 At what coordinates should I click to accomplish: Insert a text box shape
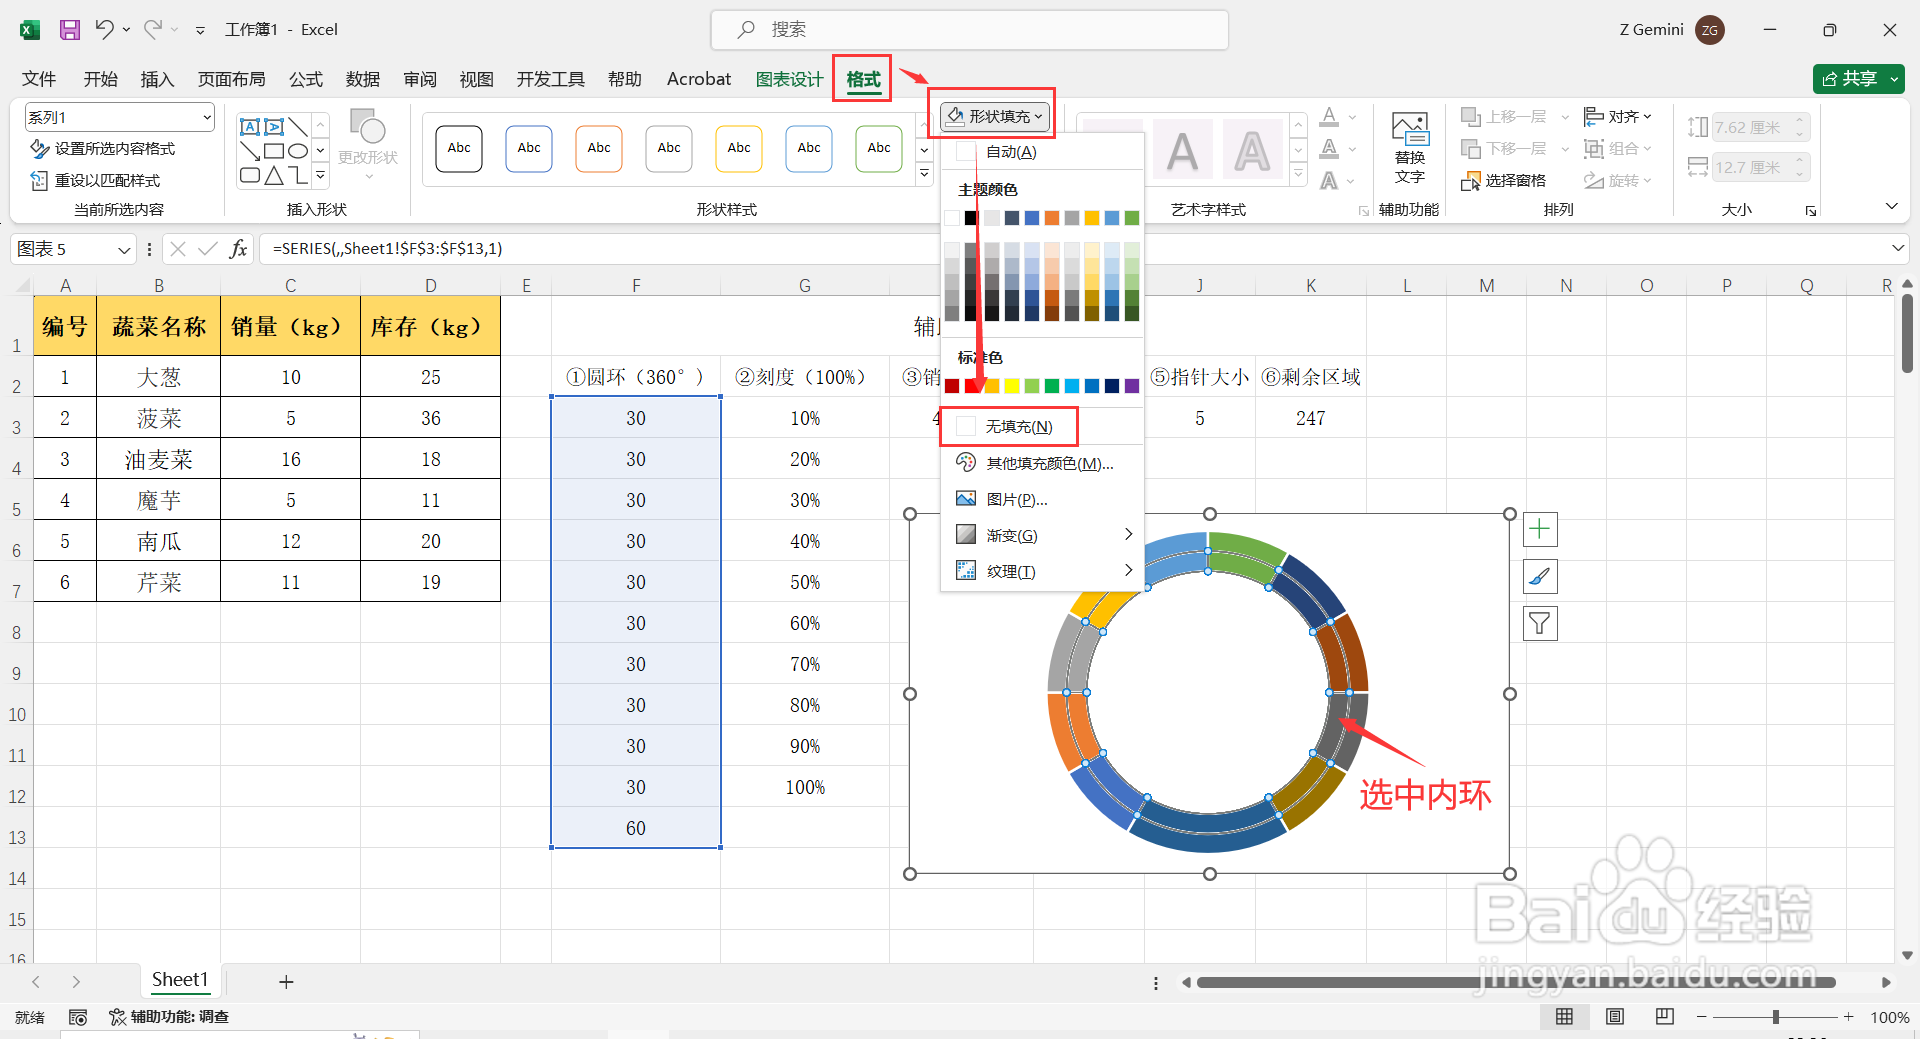250,127
